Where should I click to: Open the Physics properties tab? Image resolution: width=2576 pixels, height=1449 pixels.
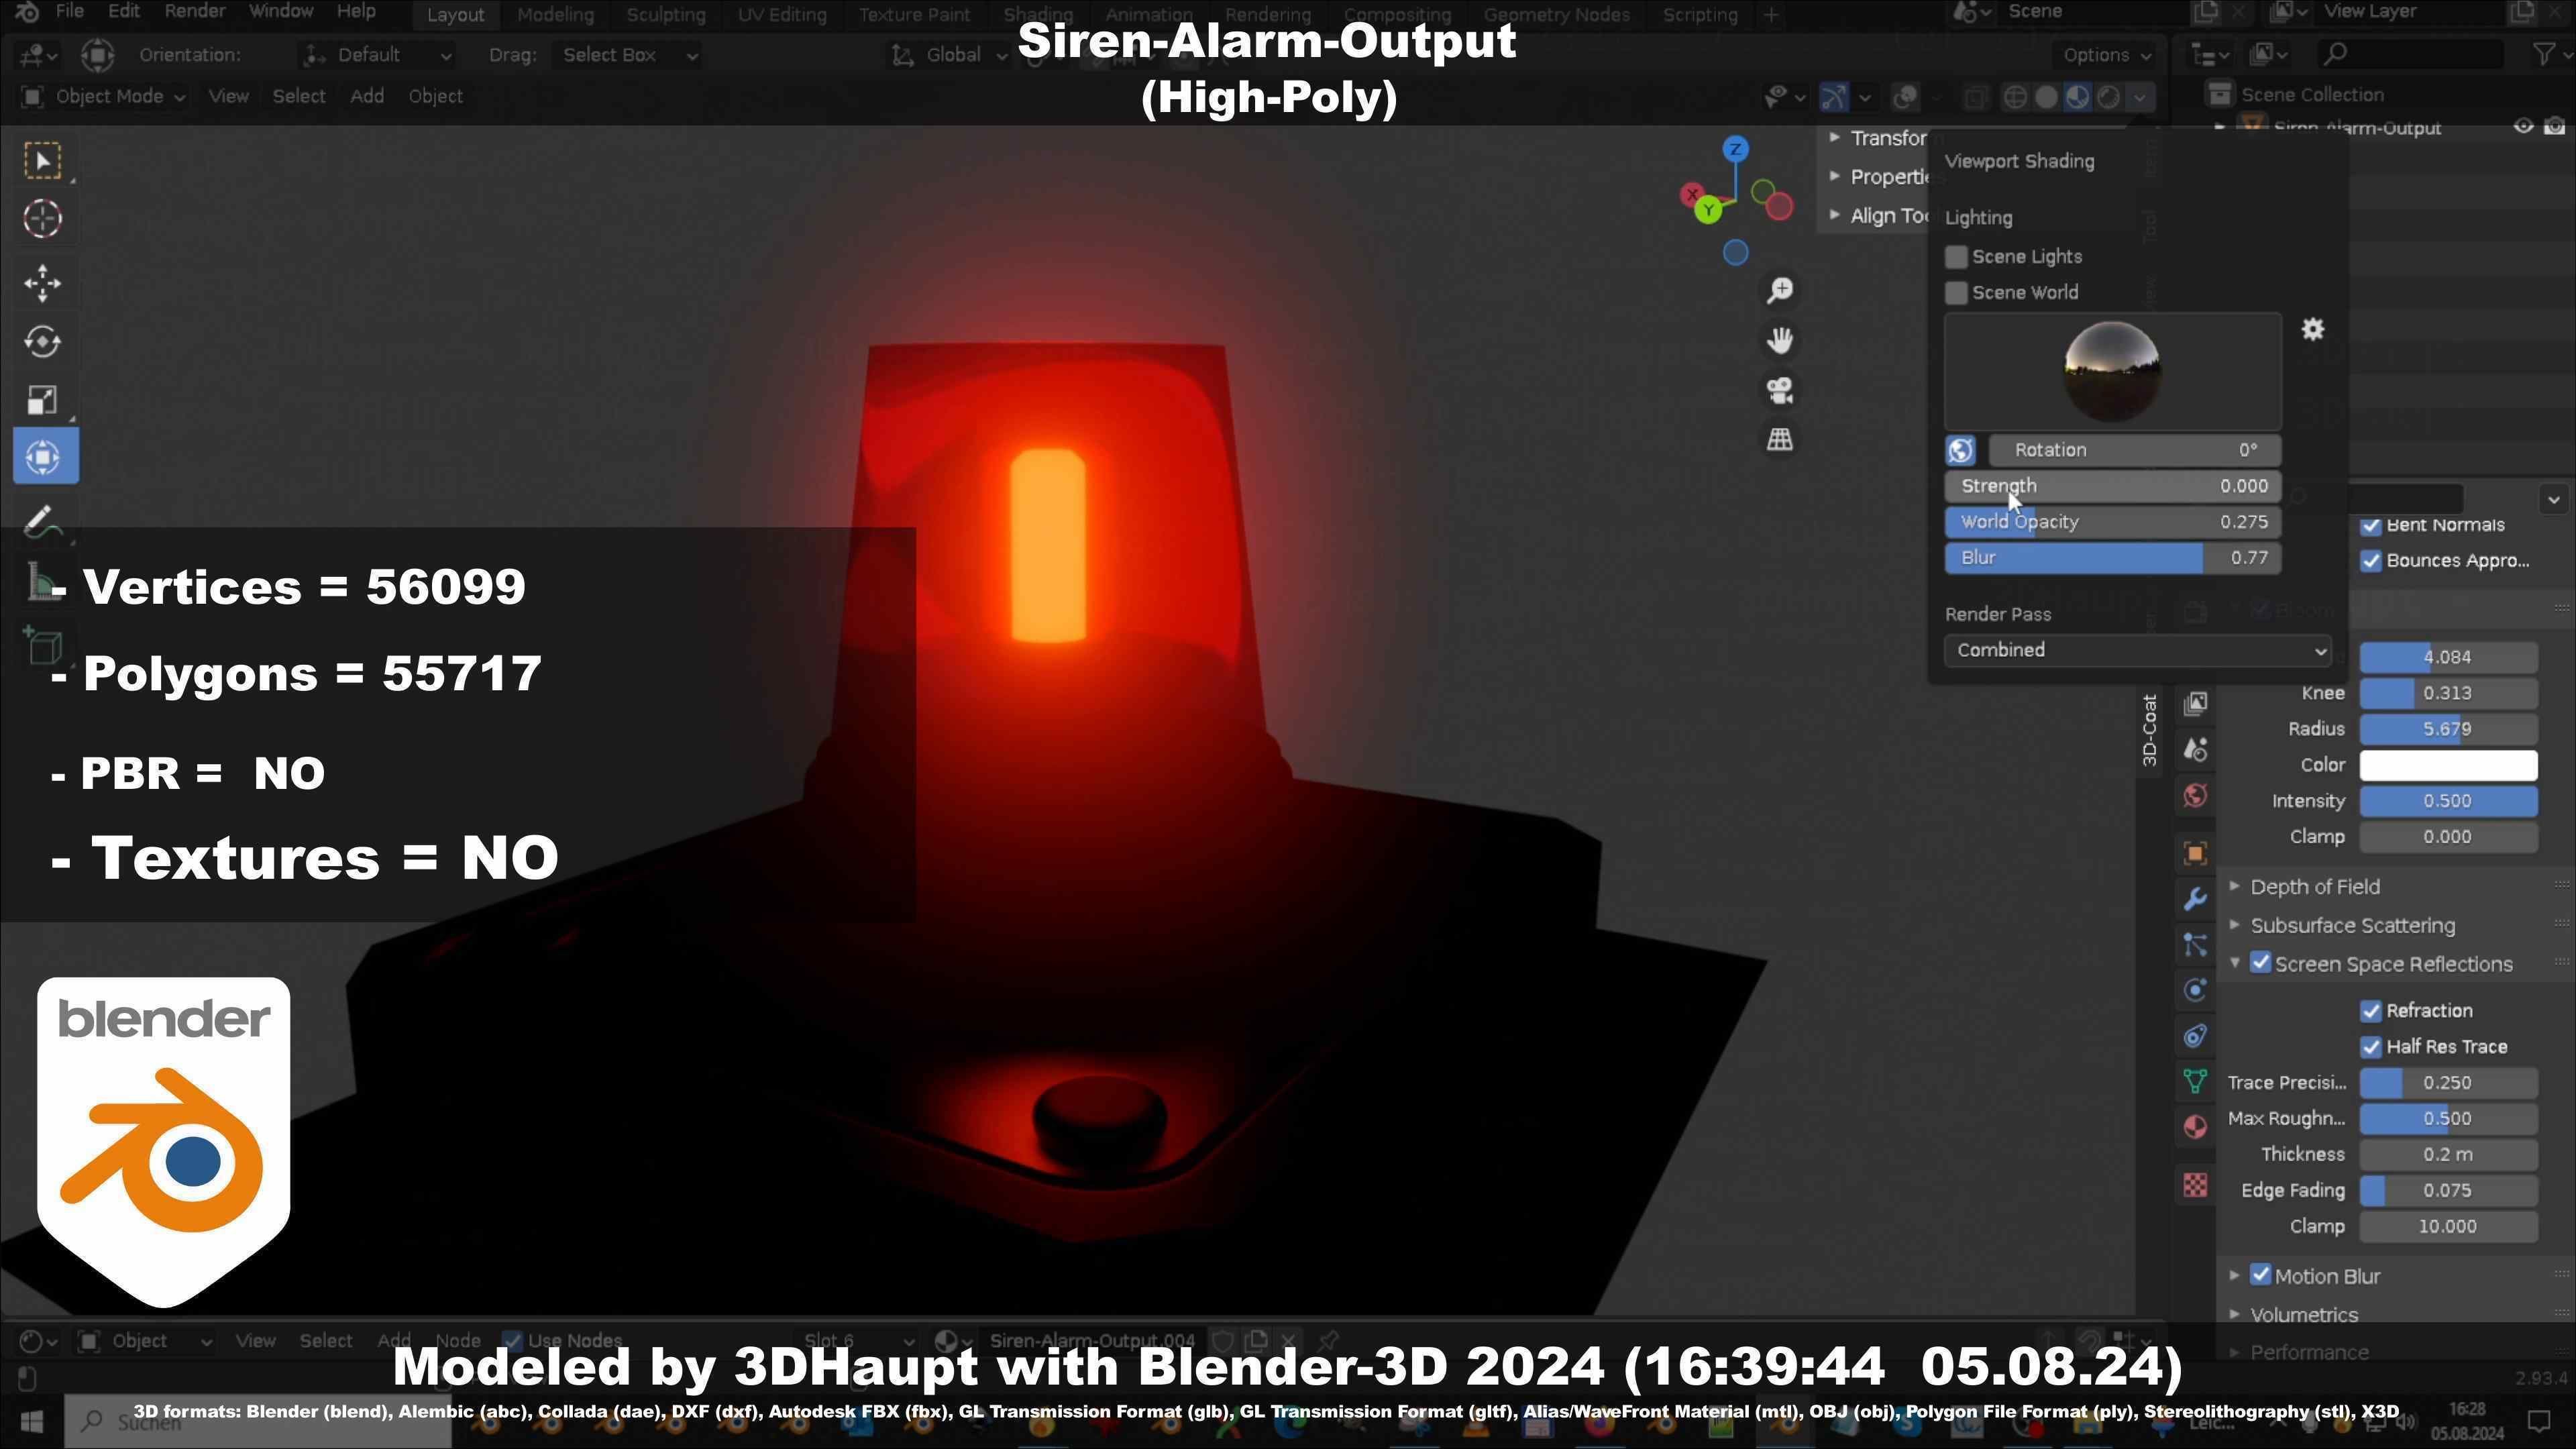point(2195,990)
